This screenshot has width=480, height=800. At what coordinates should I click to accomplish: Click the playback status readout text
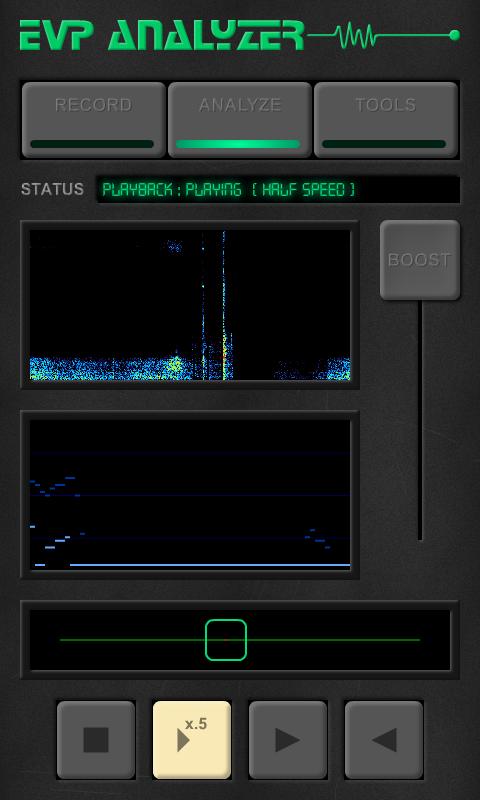click(x=229, y=190)
